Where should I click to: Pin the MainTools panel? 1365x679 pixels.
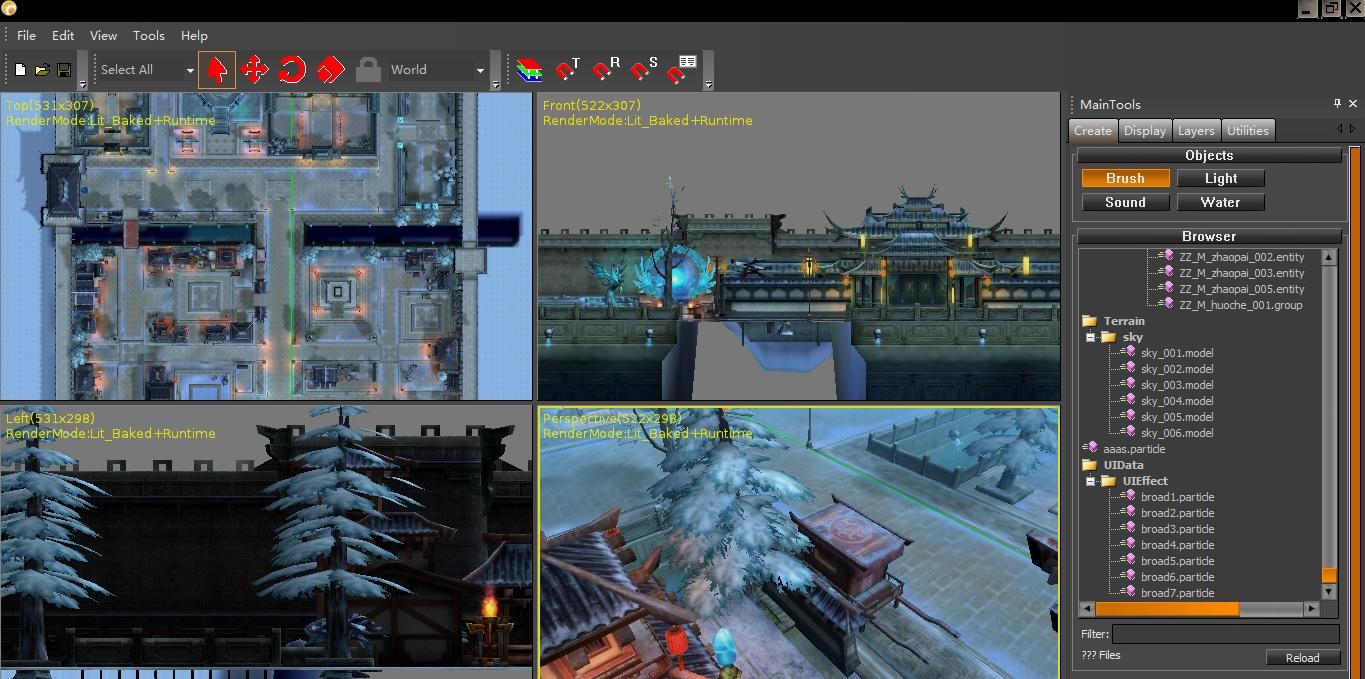tap(1337, 103)
